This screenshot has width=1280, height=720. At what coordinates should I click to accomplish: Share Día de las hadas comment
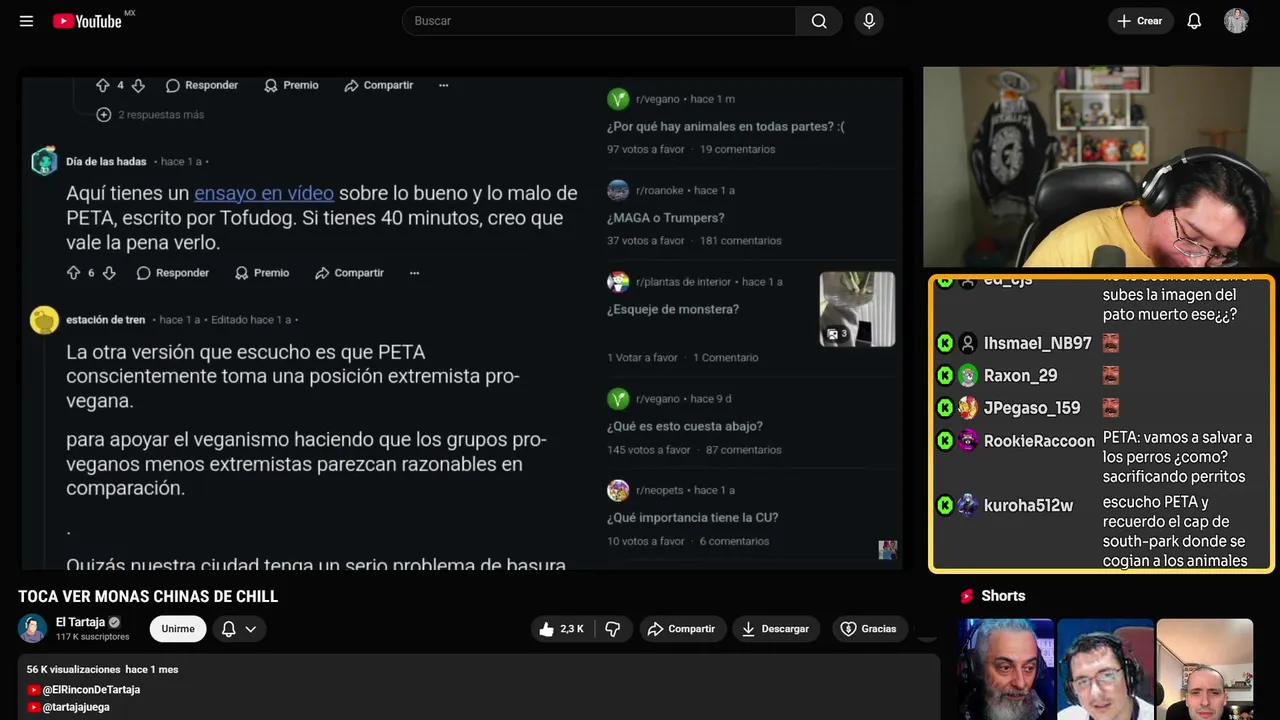pos(349,273)
